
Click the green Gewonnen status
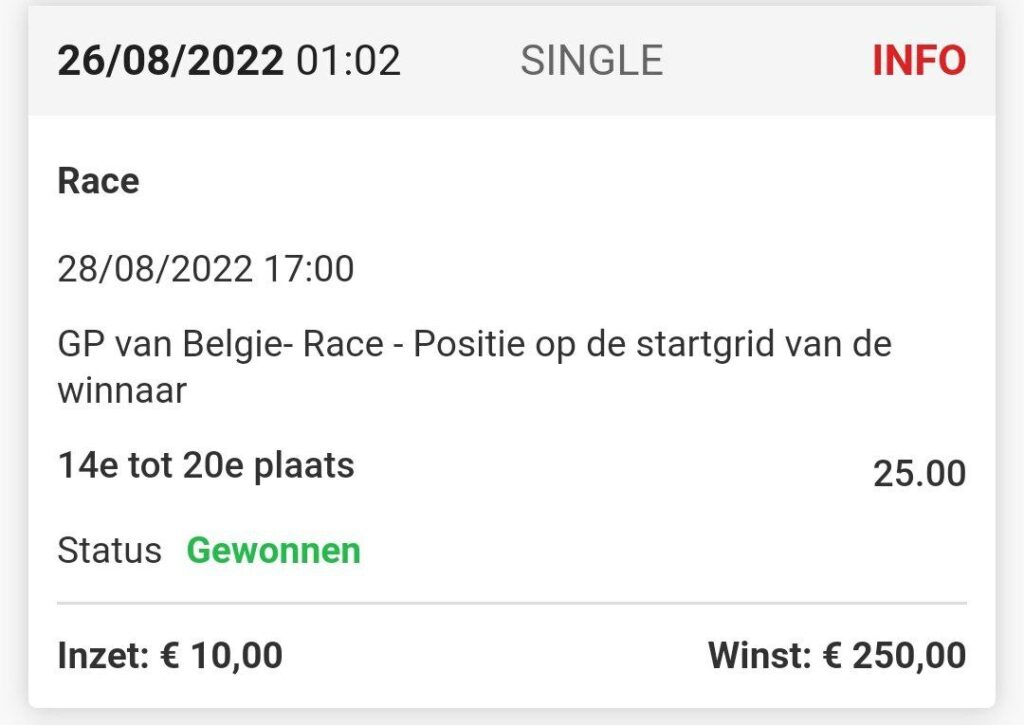[273, 550]
